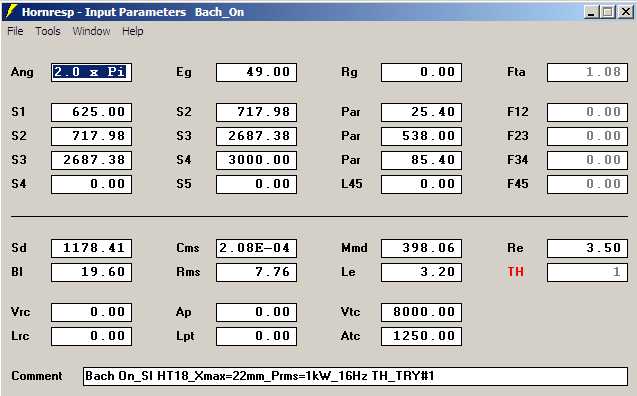Click the Hornresp lightning title bar icon
This screenshot has height=396, width=637.
(11, 11)
